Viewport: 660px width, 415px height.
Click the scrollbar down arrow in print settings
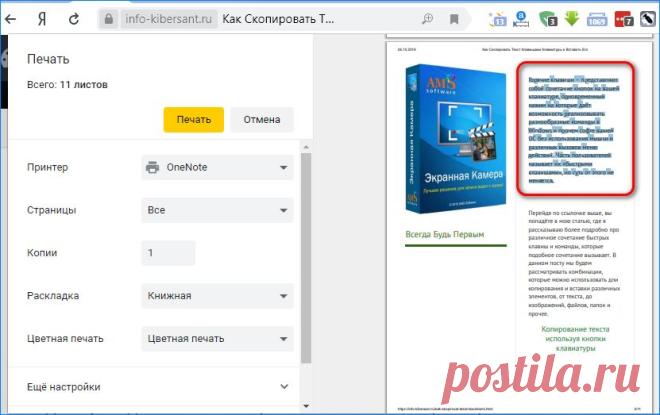(306, 406)
